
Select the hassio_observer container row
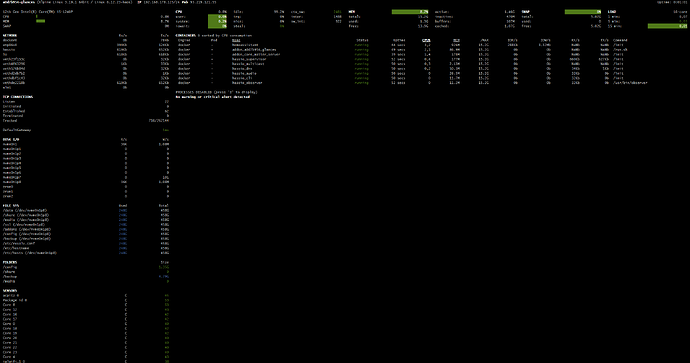413,83
